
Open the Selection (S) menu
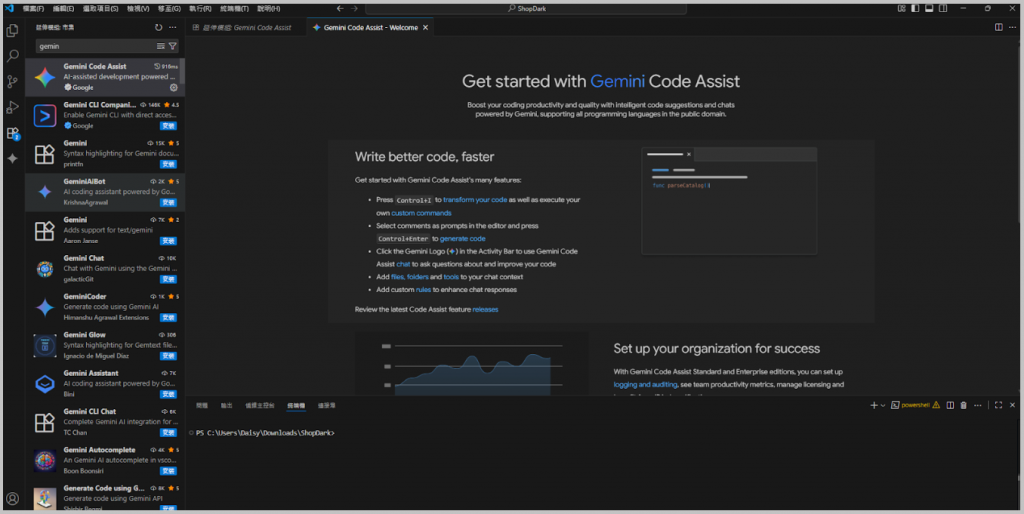(101, 8)
